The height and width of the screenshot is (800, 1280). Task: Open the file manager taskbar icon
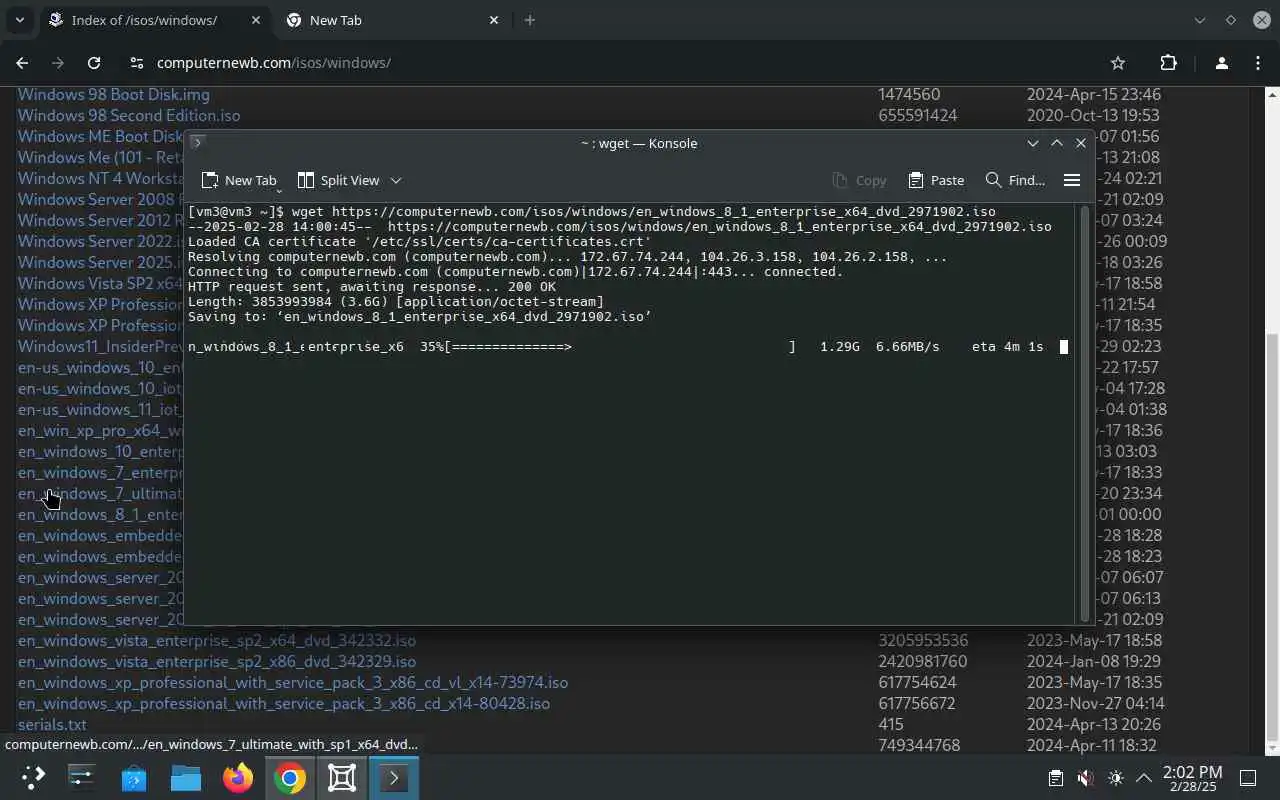[185, 777]
